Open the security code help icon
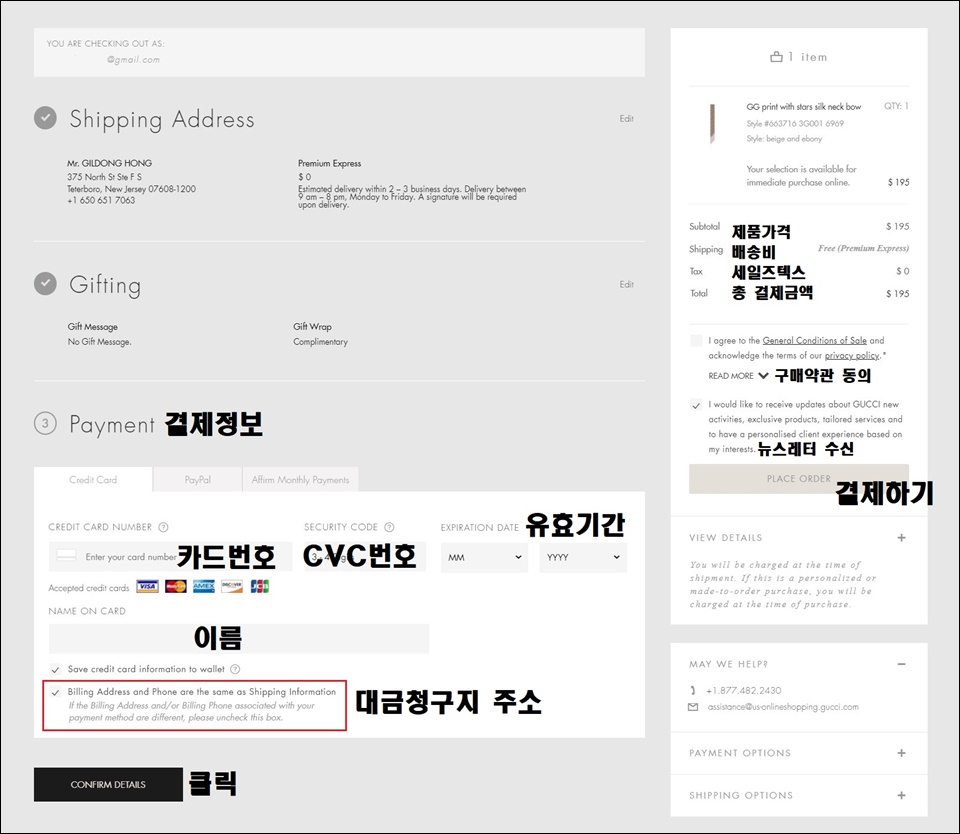 point(389,527)
